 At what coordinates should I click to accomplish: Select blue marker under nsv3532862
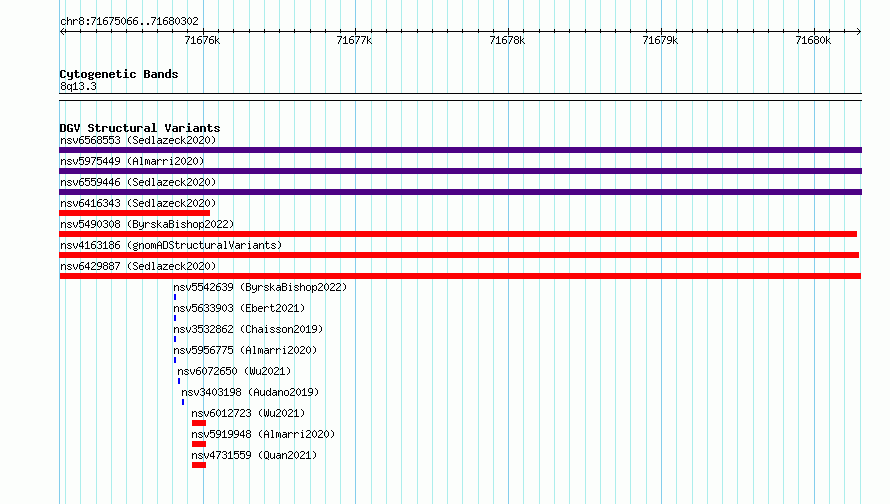175,339
